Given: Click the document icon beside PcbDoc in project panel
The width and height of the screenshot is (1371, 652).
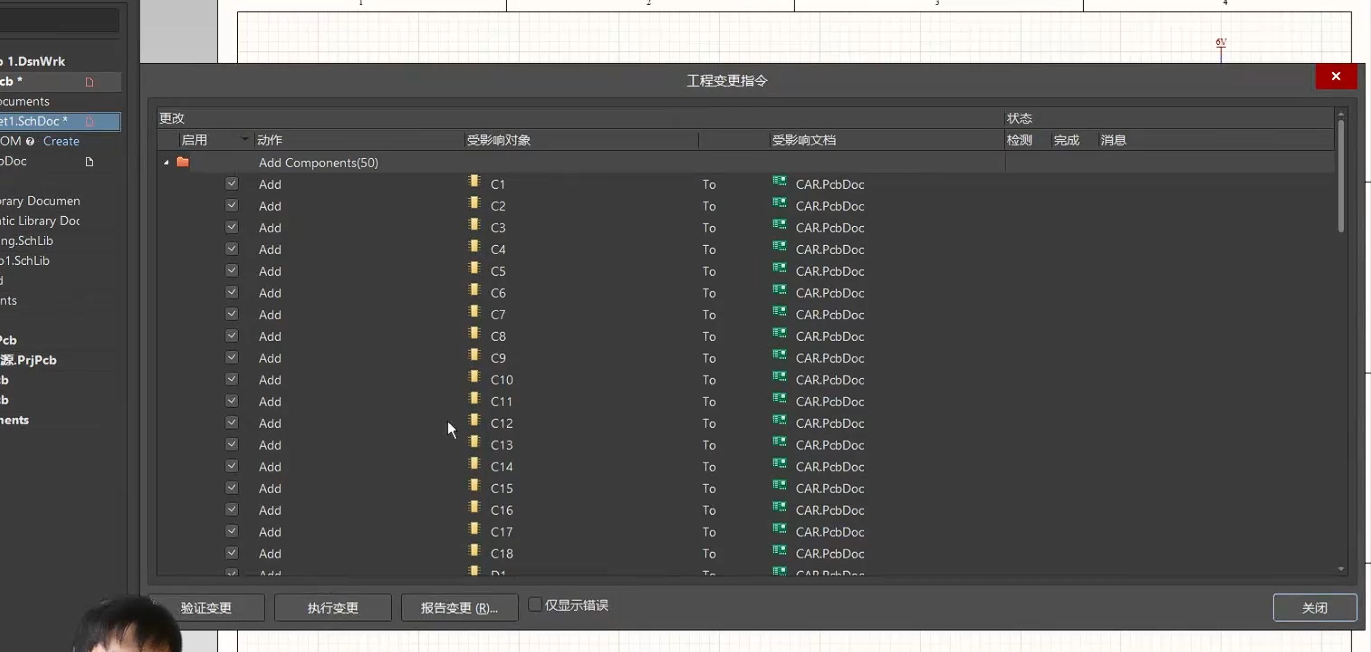Looking at the screenshot, I should tap(89, 161).
